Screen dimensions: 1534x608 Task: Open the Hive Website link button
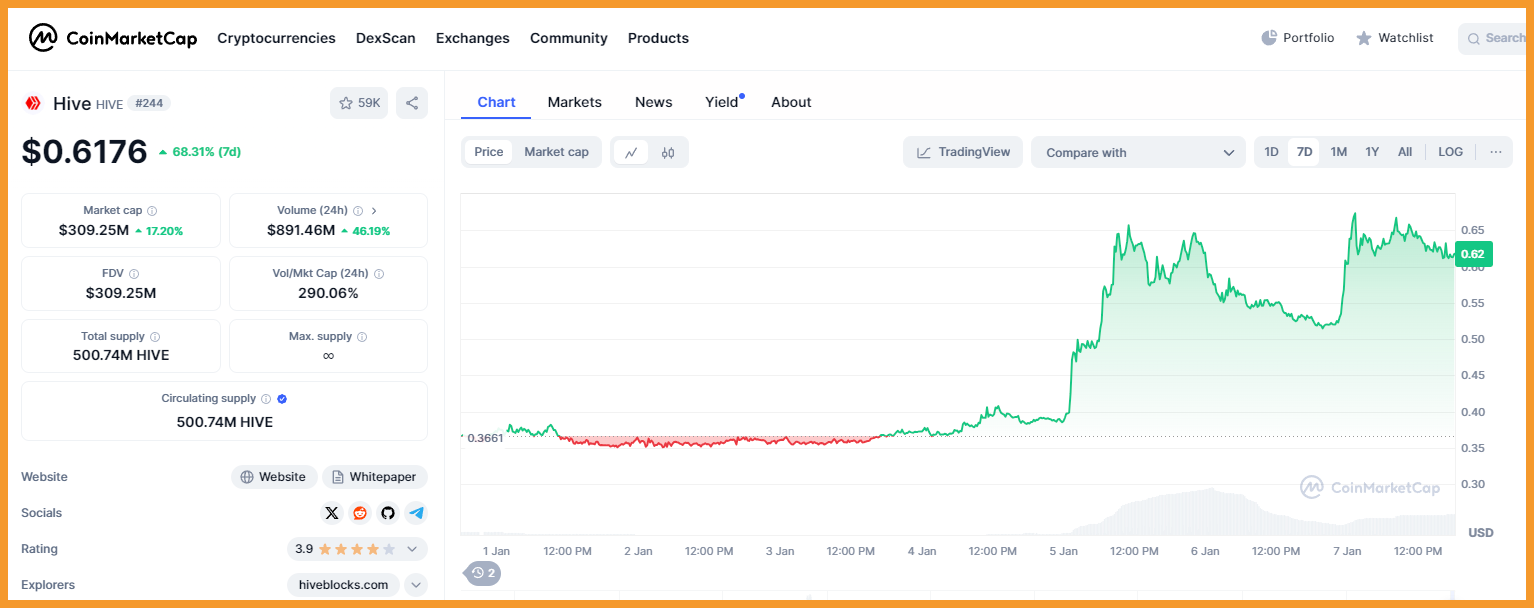pos(274,477)
